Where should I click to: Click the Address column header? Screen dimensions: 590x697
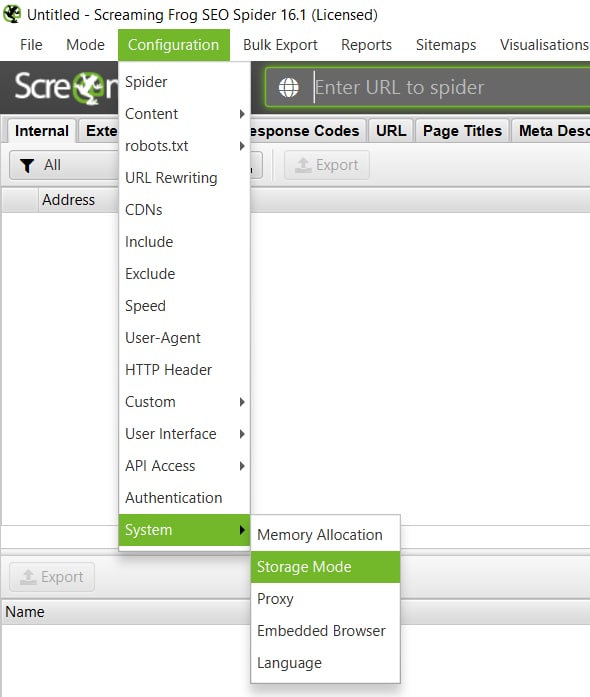[x=78, y=200]
